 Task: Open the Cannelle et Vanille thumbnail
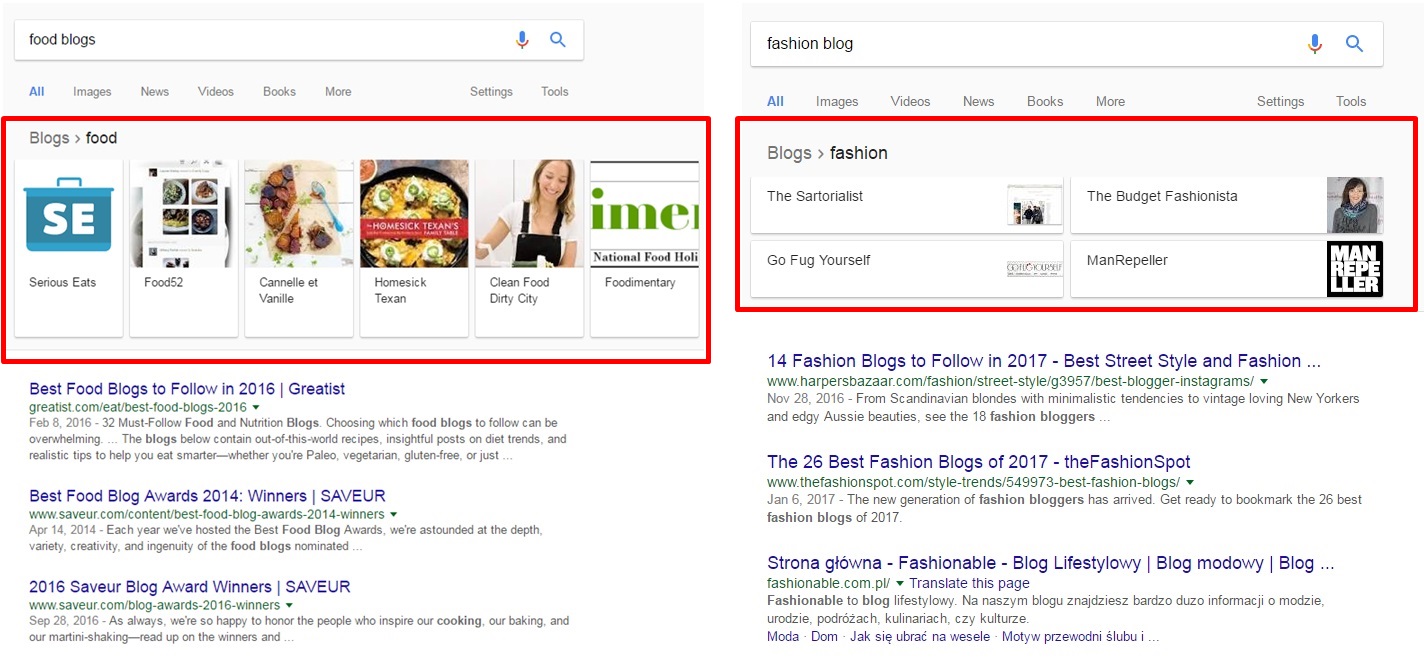[299, 214]
